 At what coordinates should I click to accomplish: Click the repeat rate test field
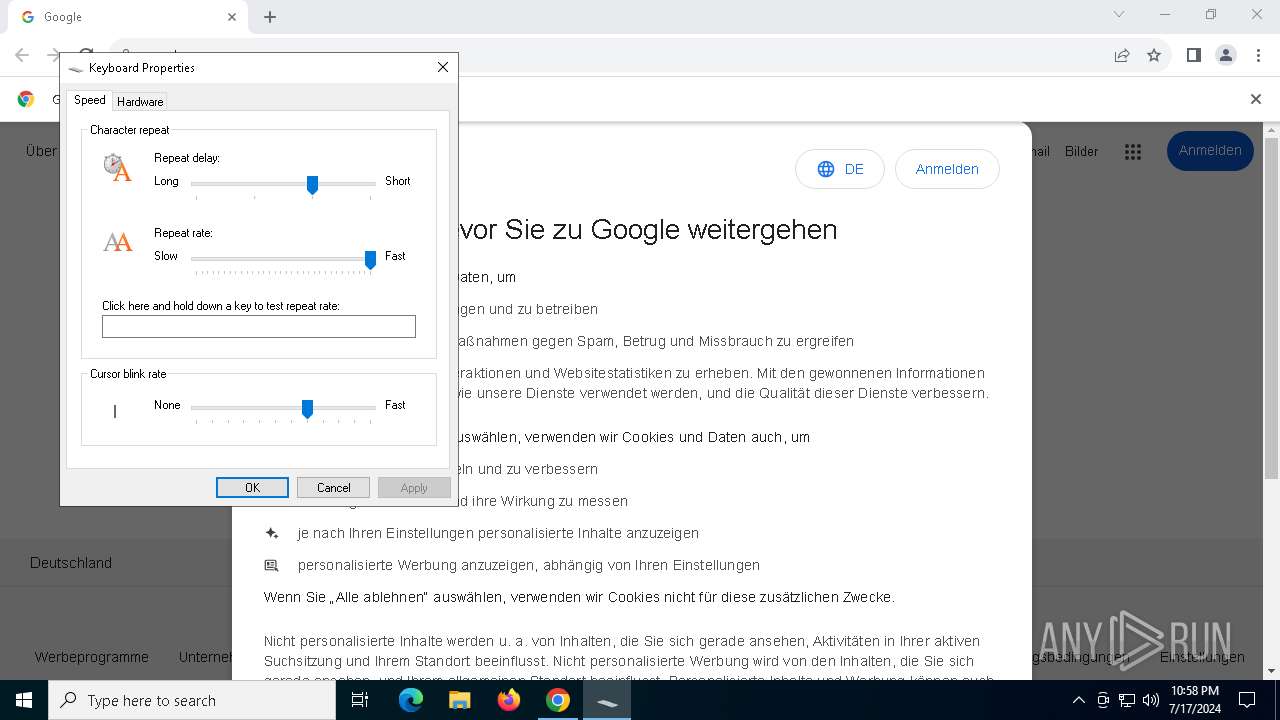(259, 326)
